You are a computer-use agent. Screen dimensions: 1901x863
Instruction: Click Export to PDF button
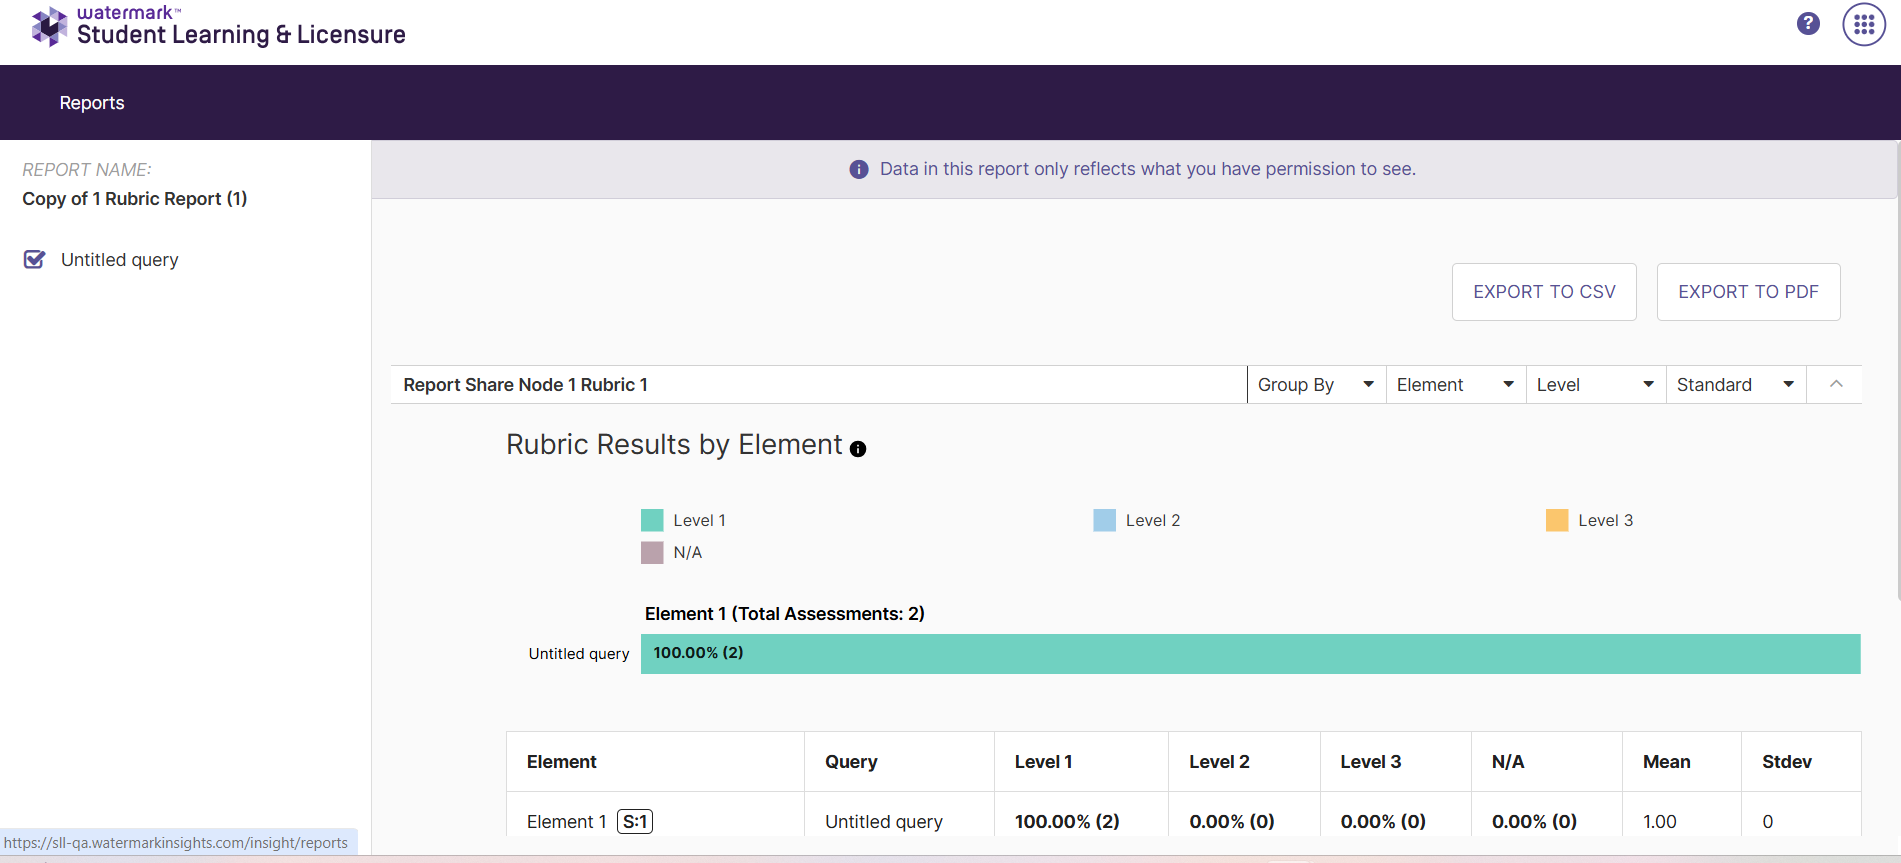click(1748, 292)
